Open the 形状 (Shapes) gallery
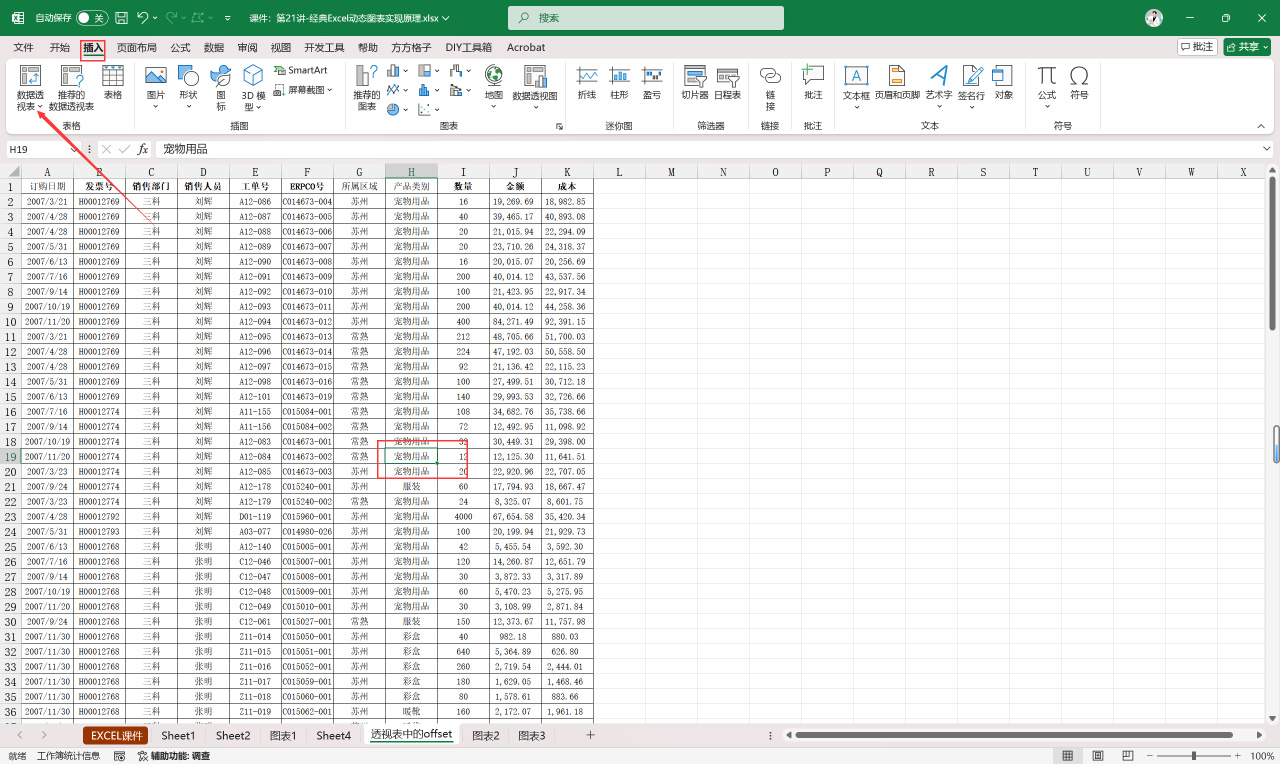Viewport: 1280px width, 764px height. pos(188,87)
